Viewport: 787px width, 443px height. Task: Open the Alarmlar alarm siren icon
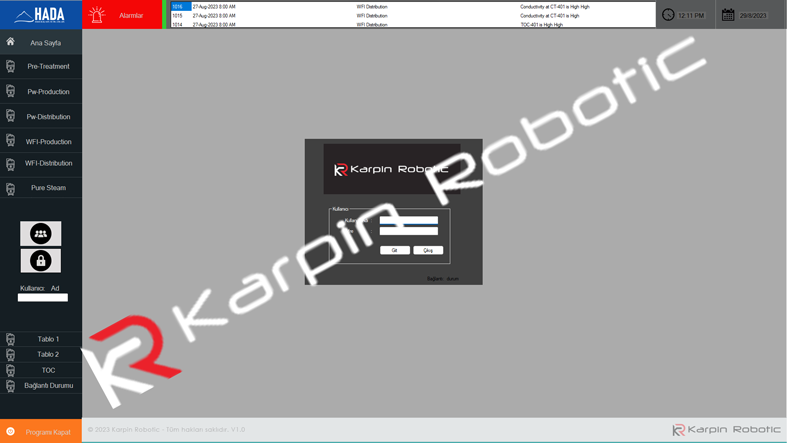(x=96, y=15)
